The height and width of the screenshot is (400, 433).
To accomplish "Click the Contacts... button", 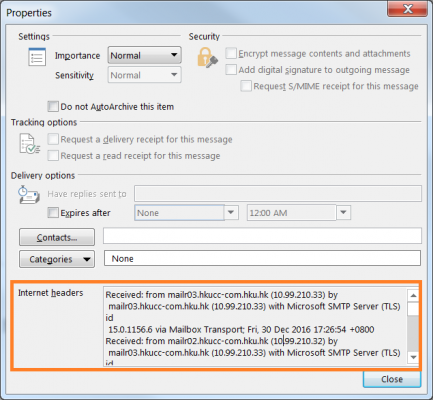I will 57,237.
